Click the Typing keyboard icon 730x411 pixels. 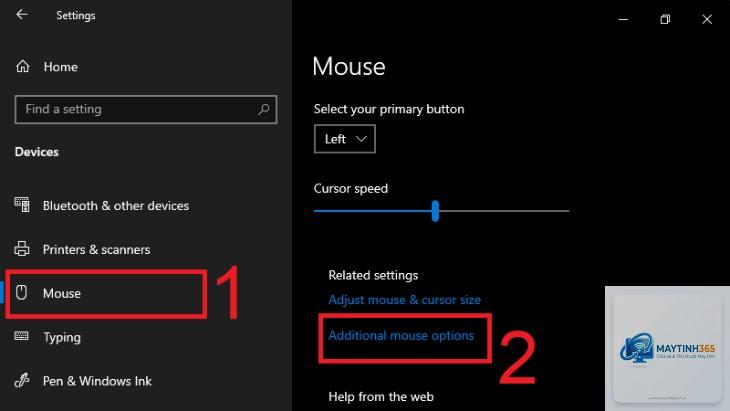(x=21, y=336)
